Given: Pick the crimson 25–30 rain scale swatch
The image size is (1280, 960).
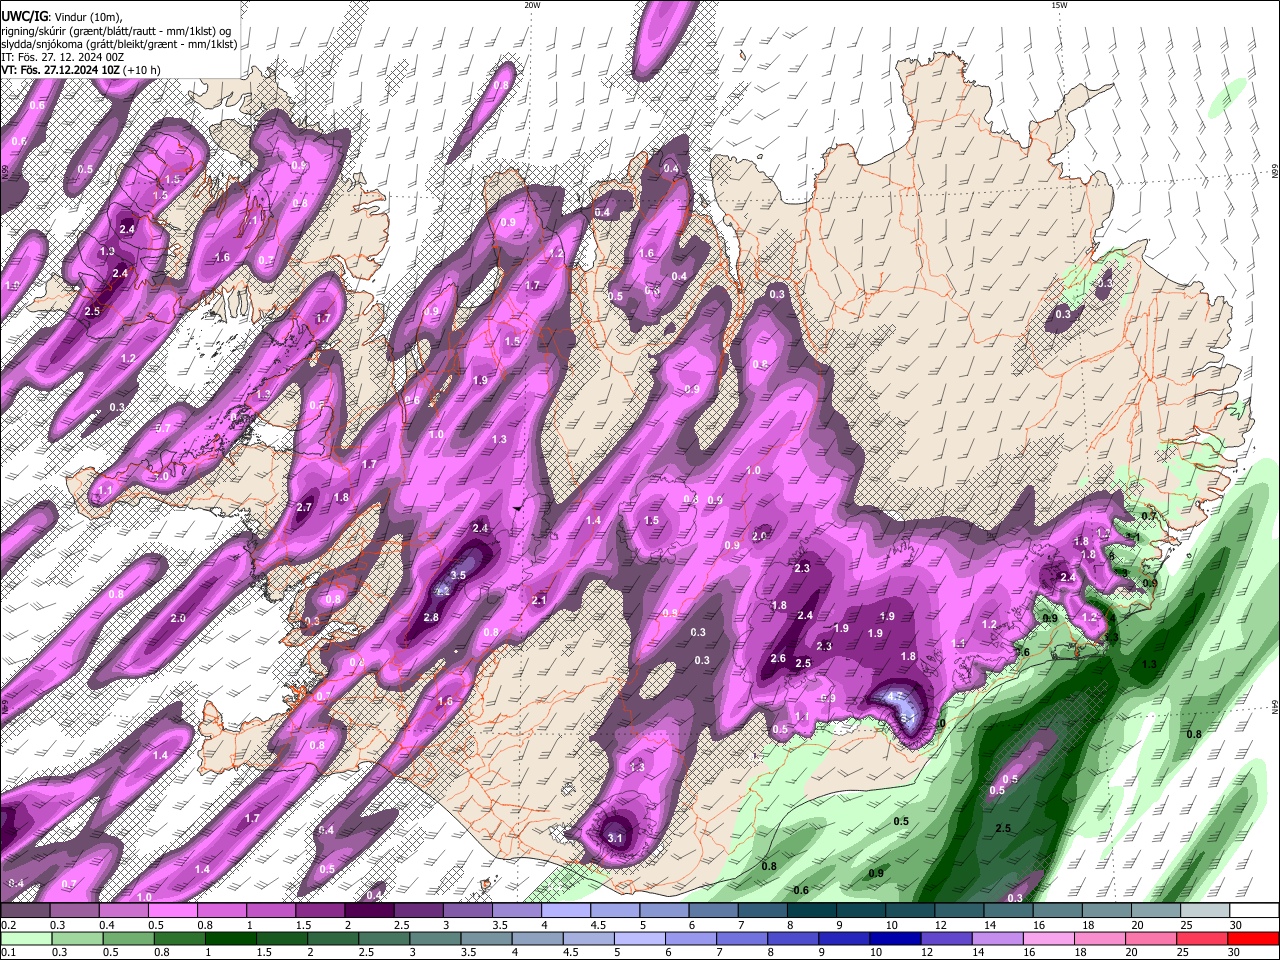Looking at the screenshot, I should tap(1202, 939).
